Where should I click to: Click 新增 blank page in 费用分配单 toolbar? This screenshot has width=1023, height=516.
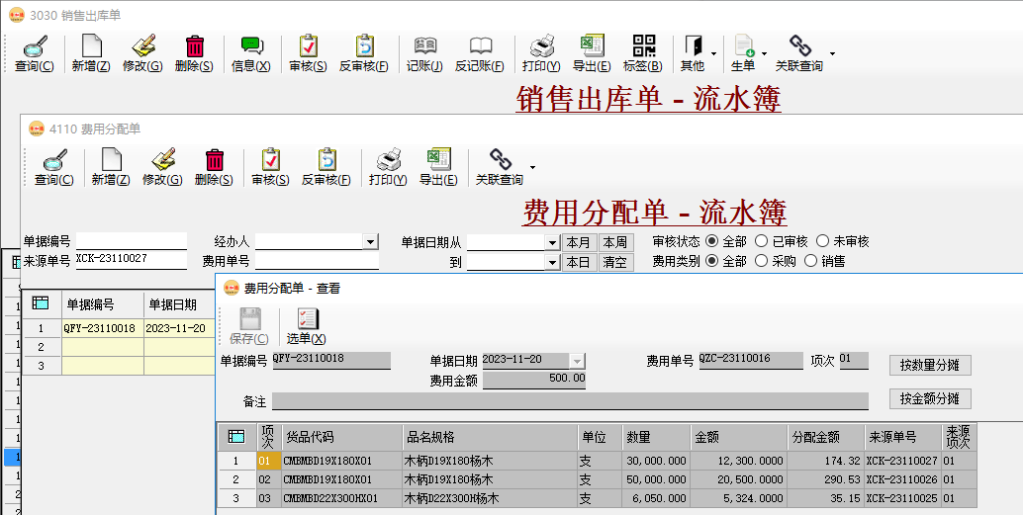click(x=111, y=160)
